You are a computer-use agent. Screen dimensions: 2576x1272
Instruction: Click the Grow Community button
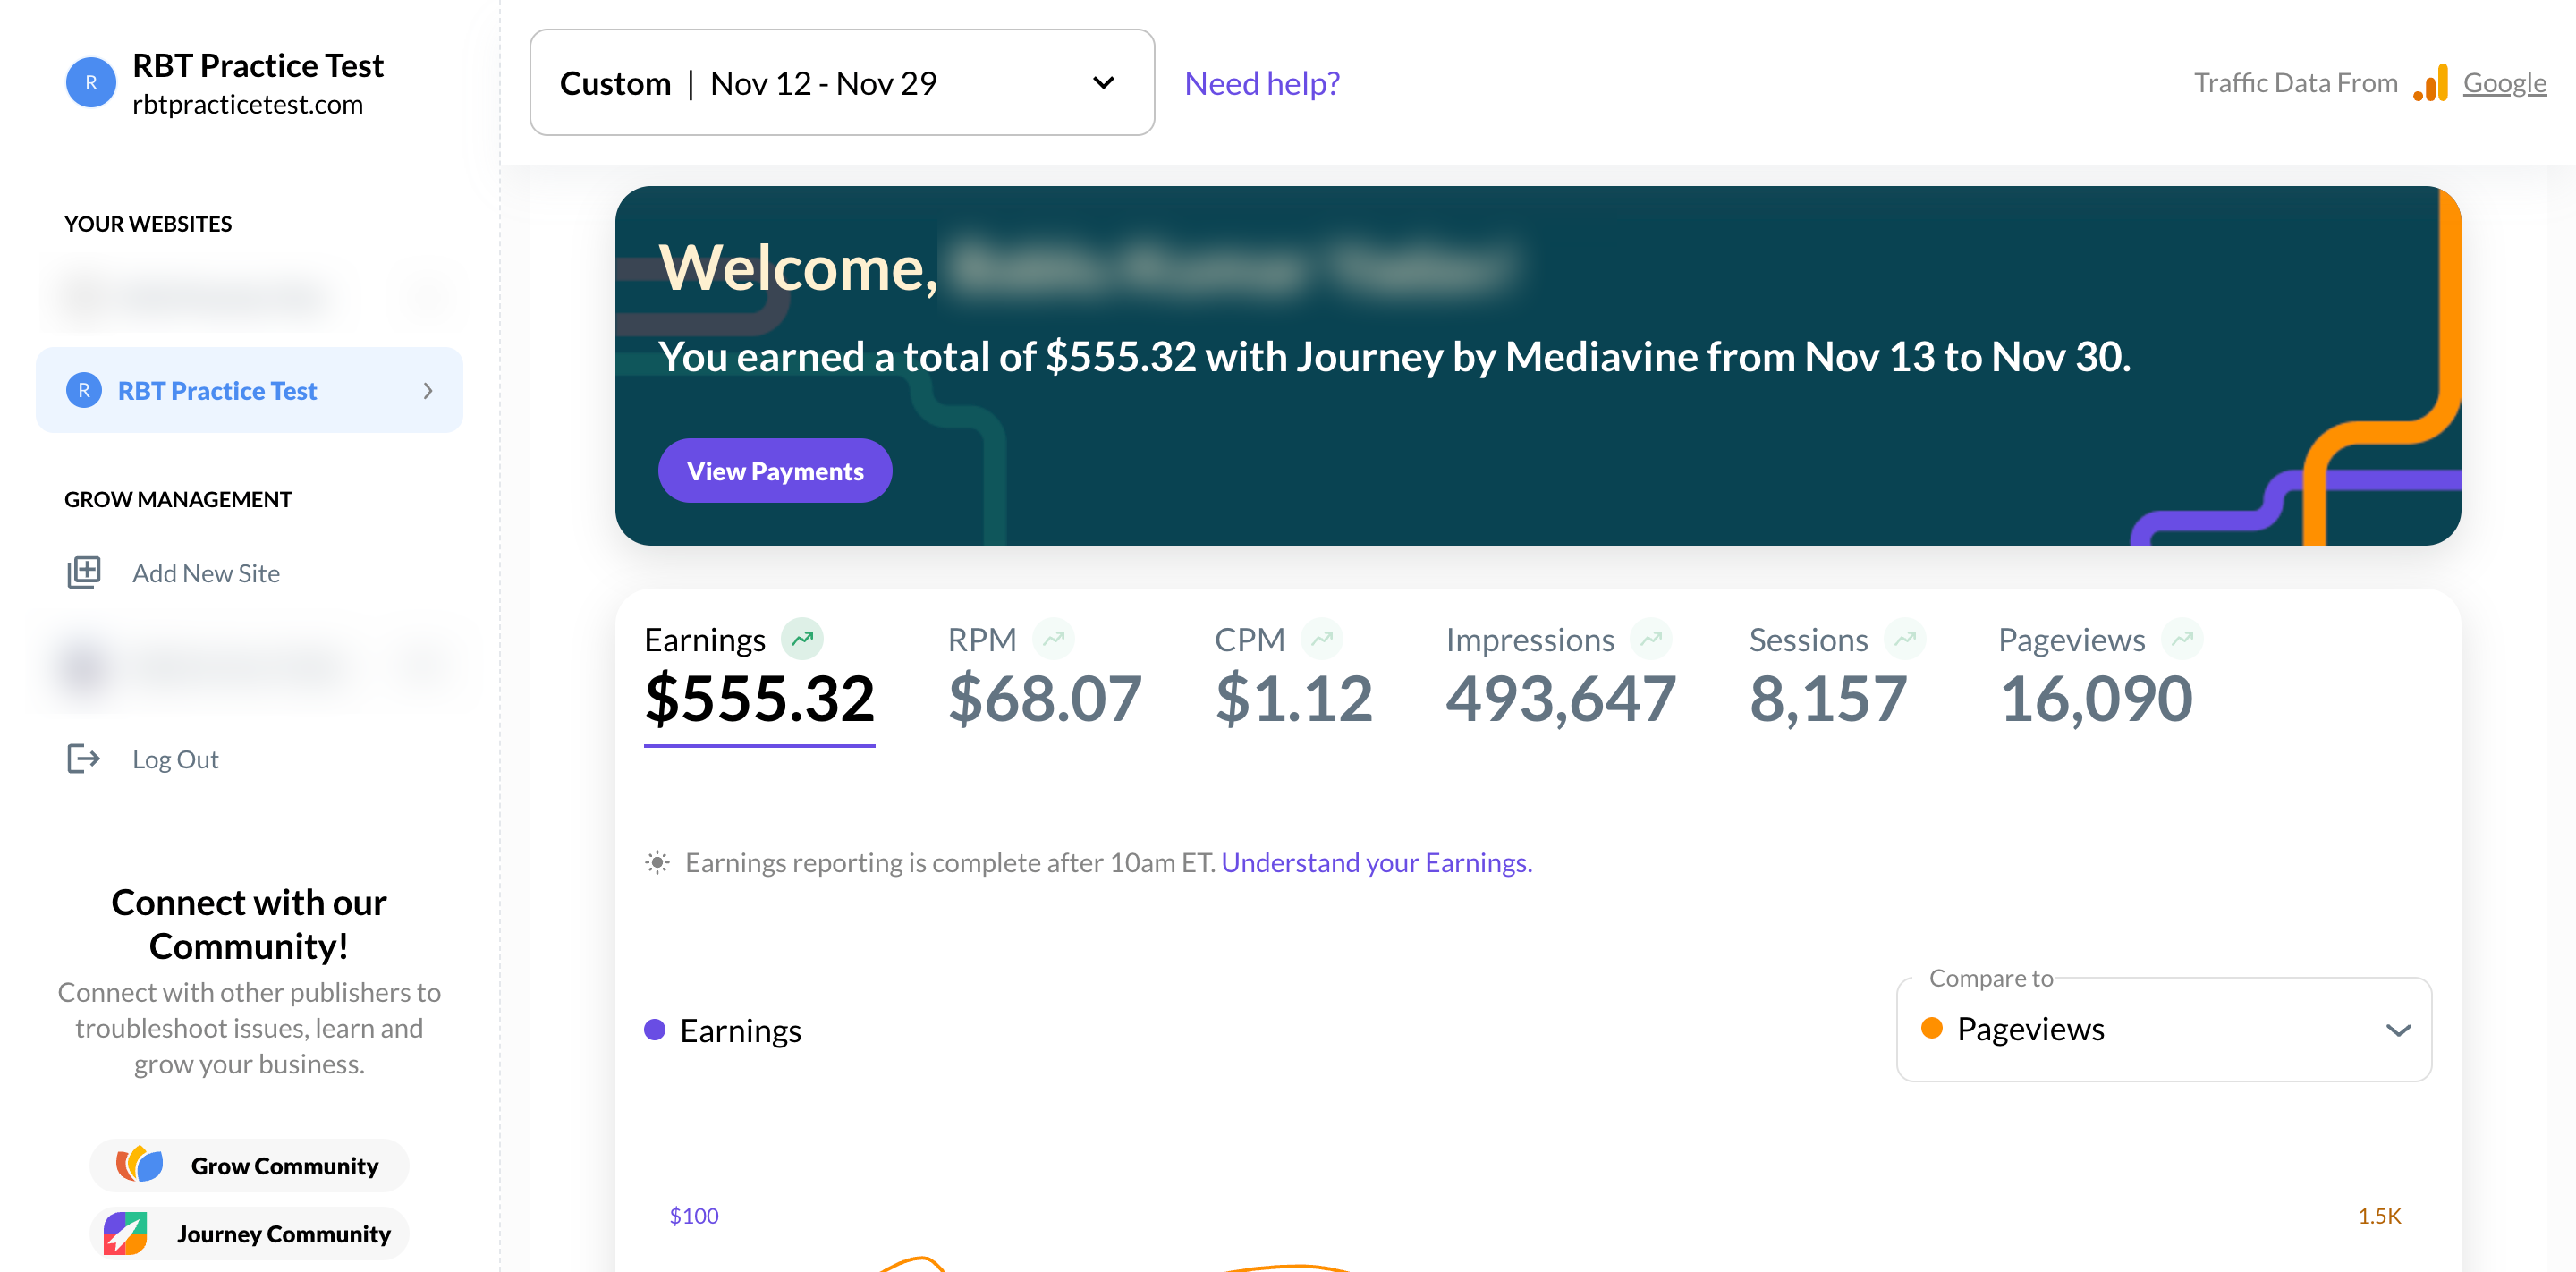pyautogui.click(x=249, y=1166)
